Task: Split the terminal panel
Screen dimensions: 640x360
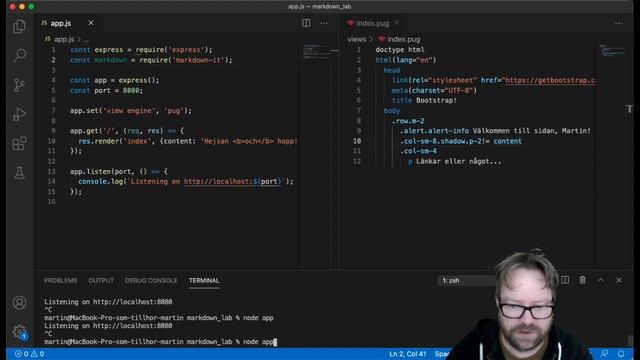Action: pos(565,280)
